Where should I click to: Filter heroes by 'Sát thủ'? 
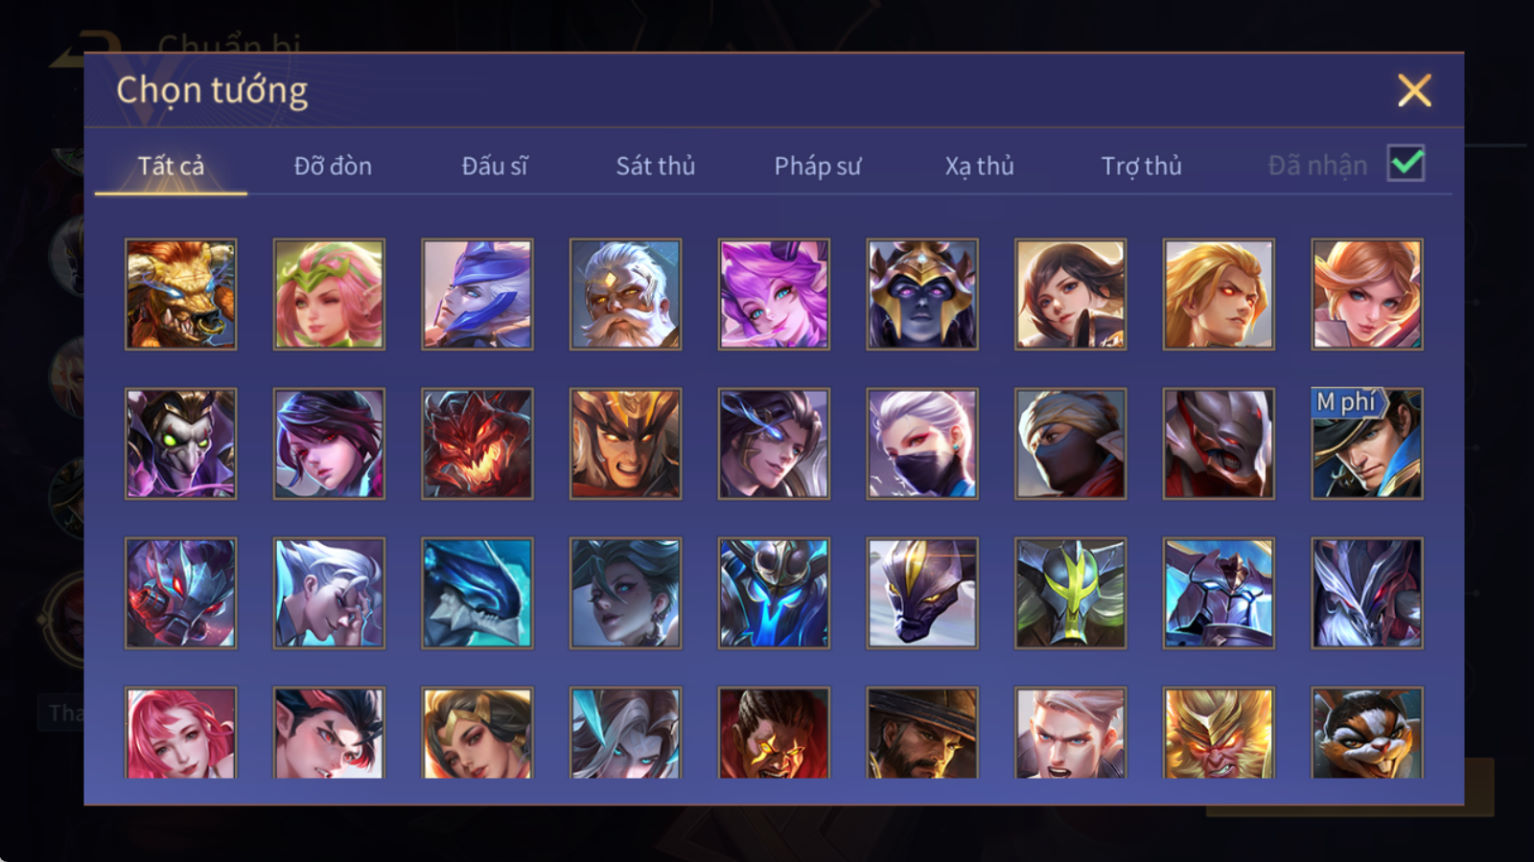[655, 166]
